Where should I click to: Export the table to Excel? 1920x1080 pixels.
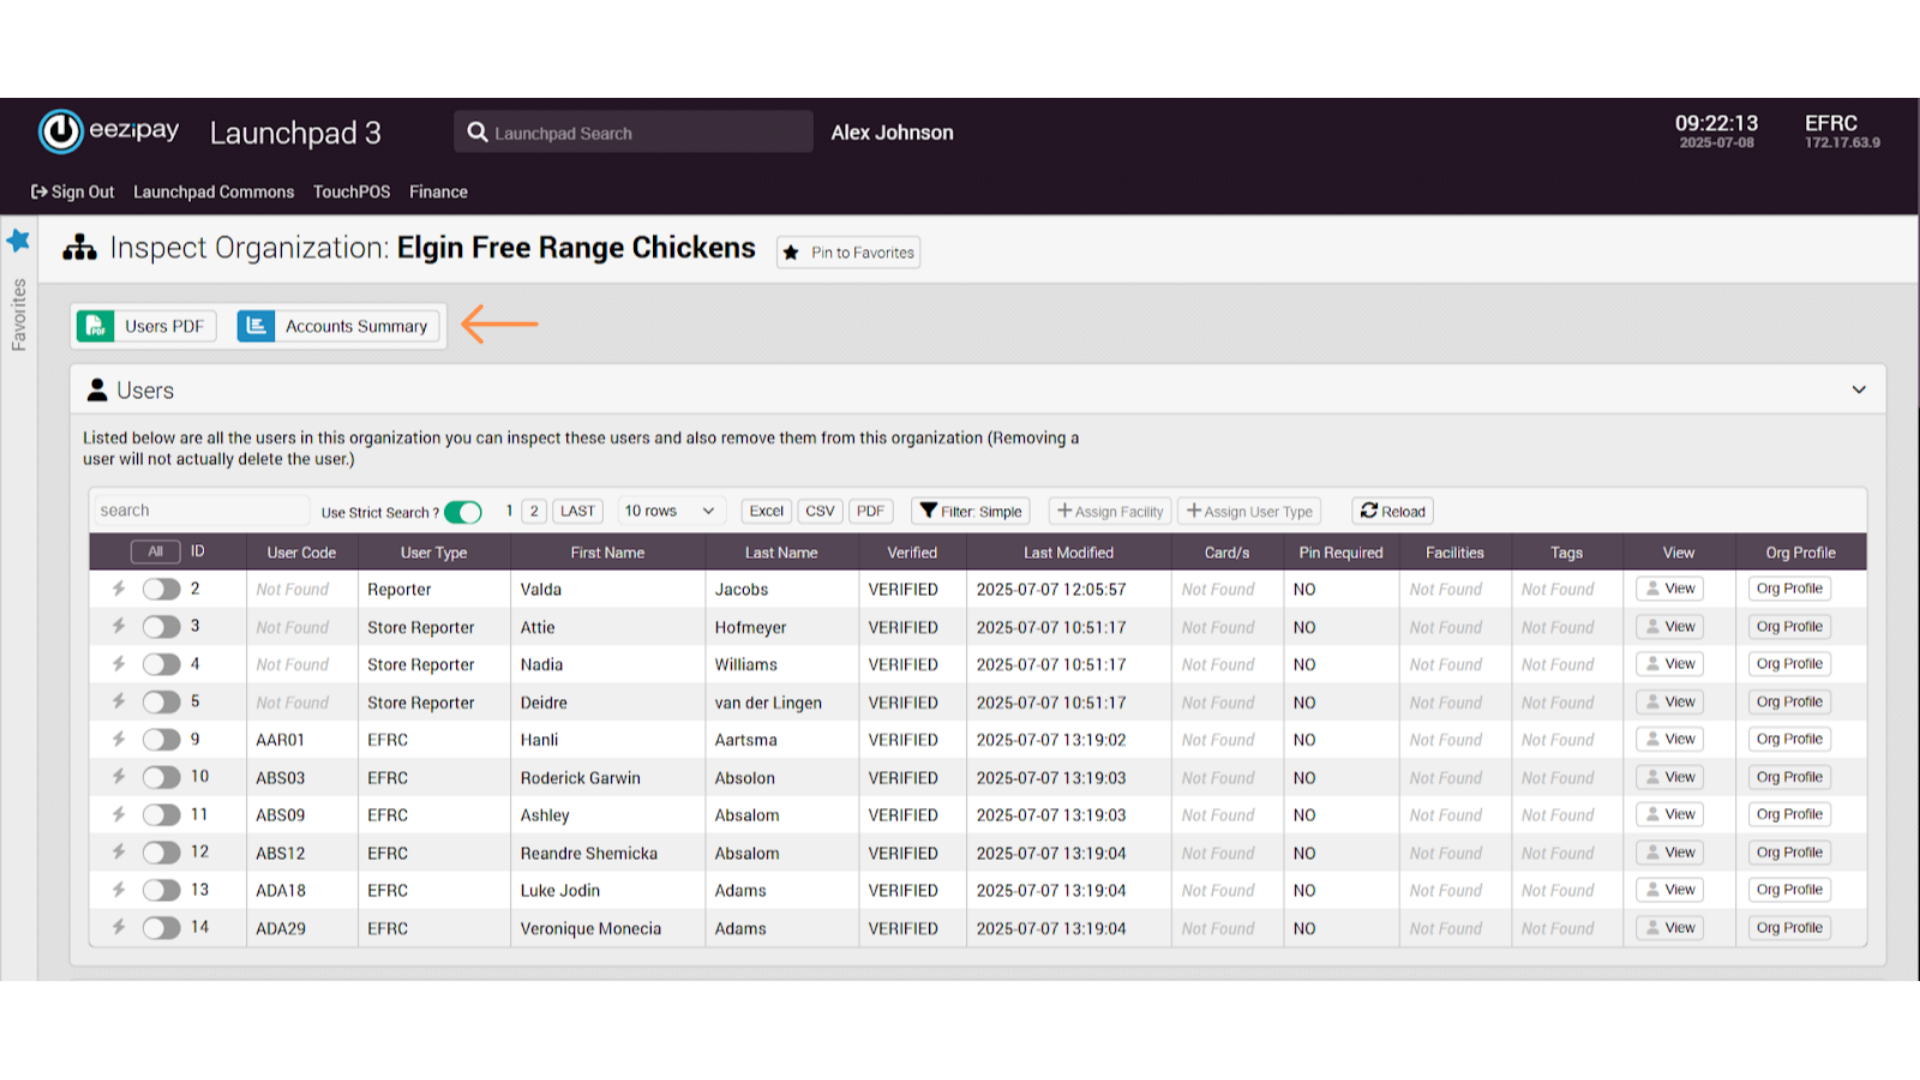click(x=766, y=511)
